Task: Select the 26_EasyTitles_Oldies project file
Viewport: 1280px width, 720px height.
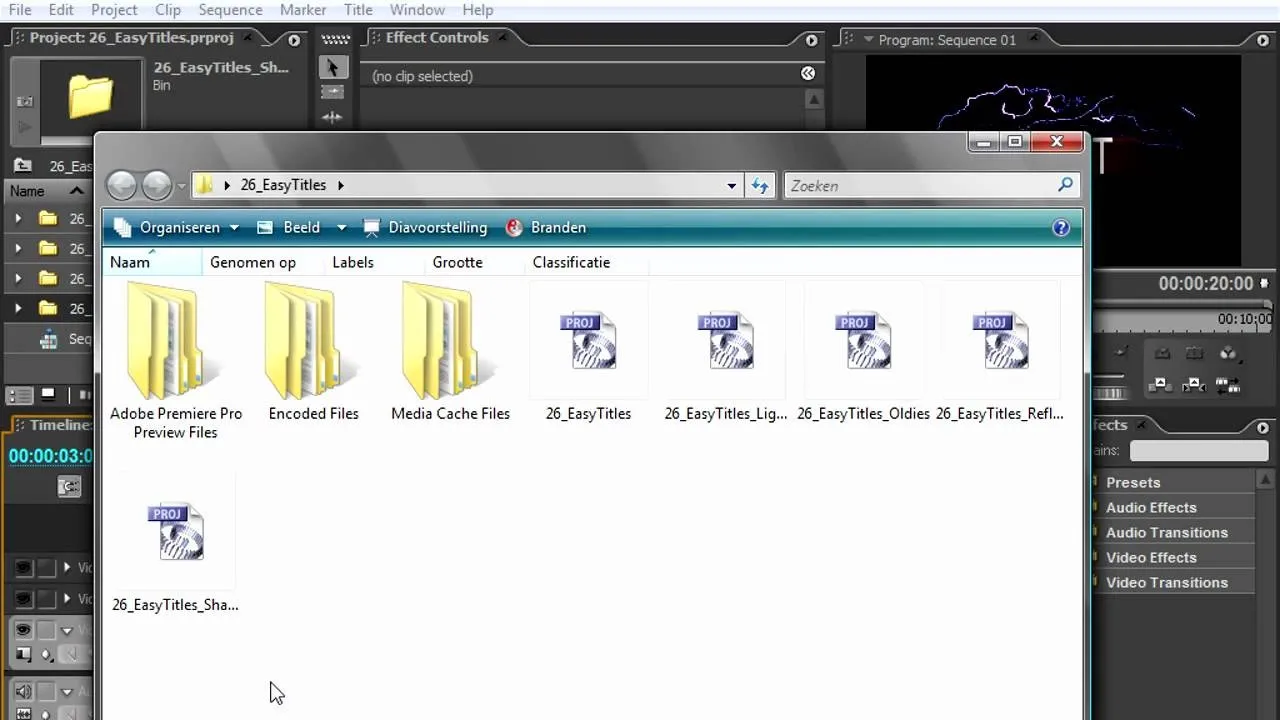Action: coord(863,352)
